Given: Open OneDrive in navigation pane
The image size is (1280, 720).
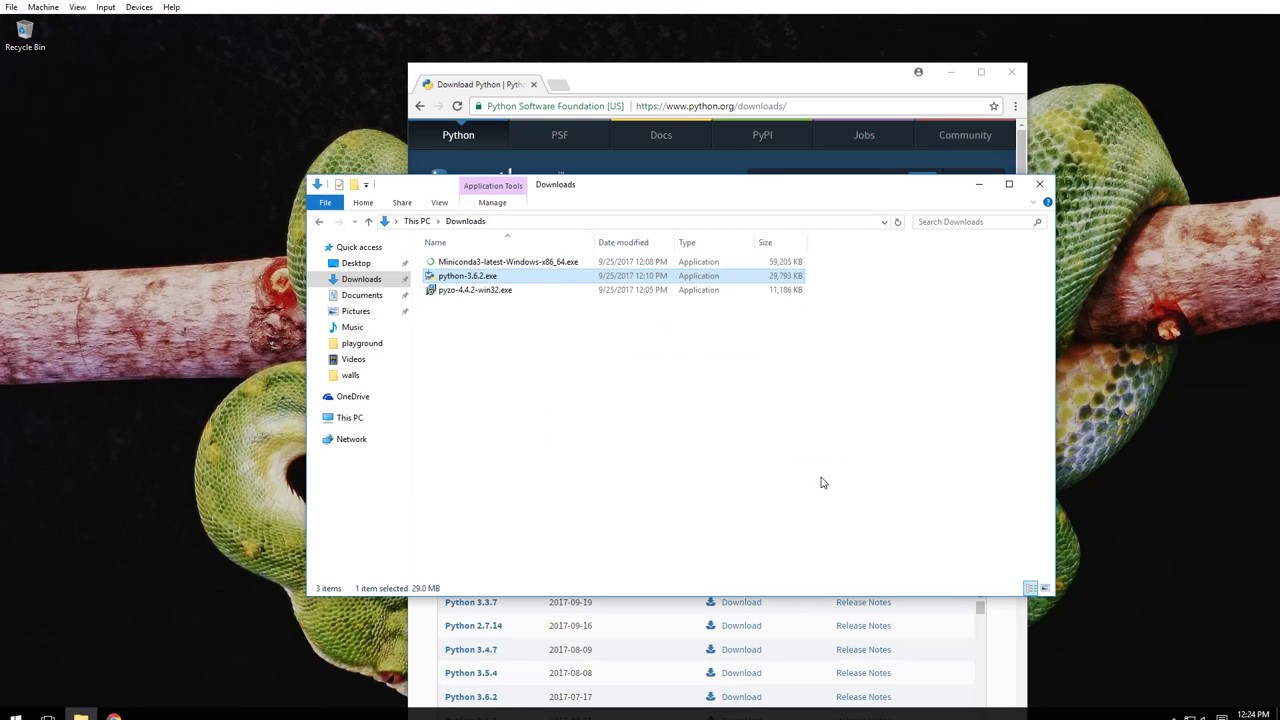Looking at the screenshot, I should click(x=352, y=397).
